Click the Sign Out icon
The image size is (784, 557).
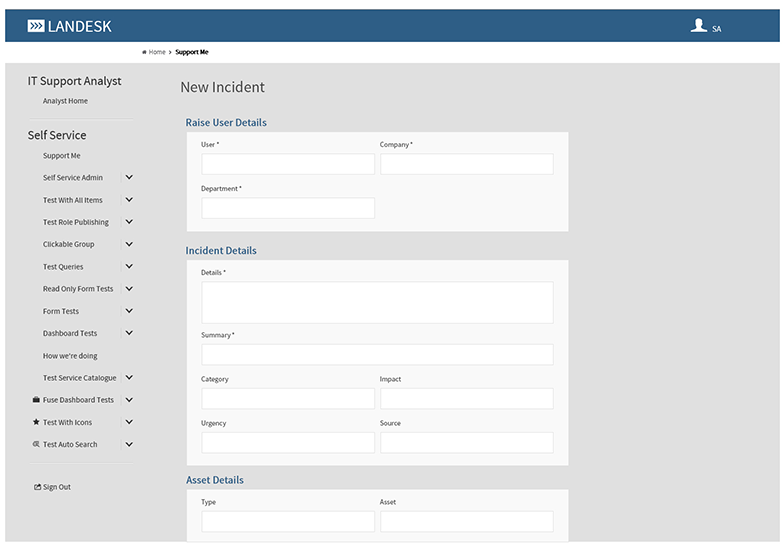click(37, 487)
